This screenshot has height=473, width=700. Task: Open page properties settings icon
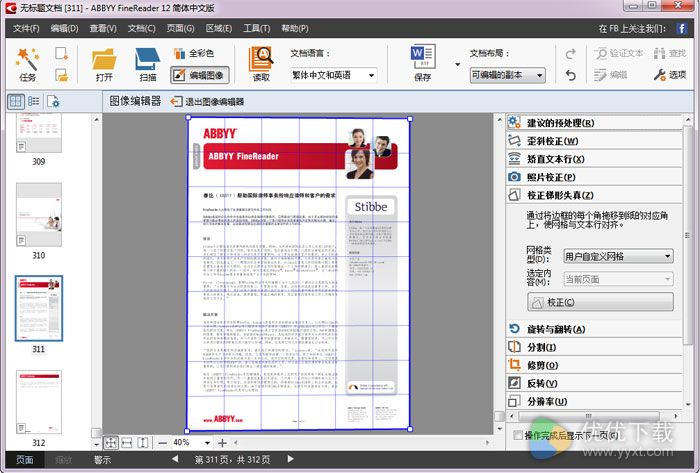(53, 102)
